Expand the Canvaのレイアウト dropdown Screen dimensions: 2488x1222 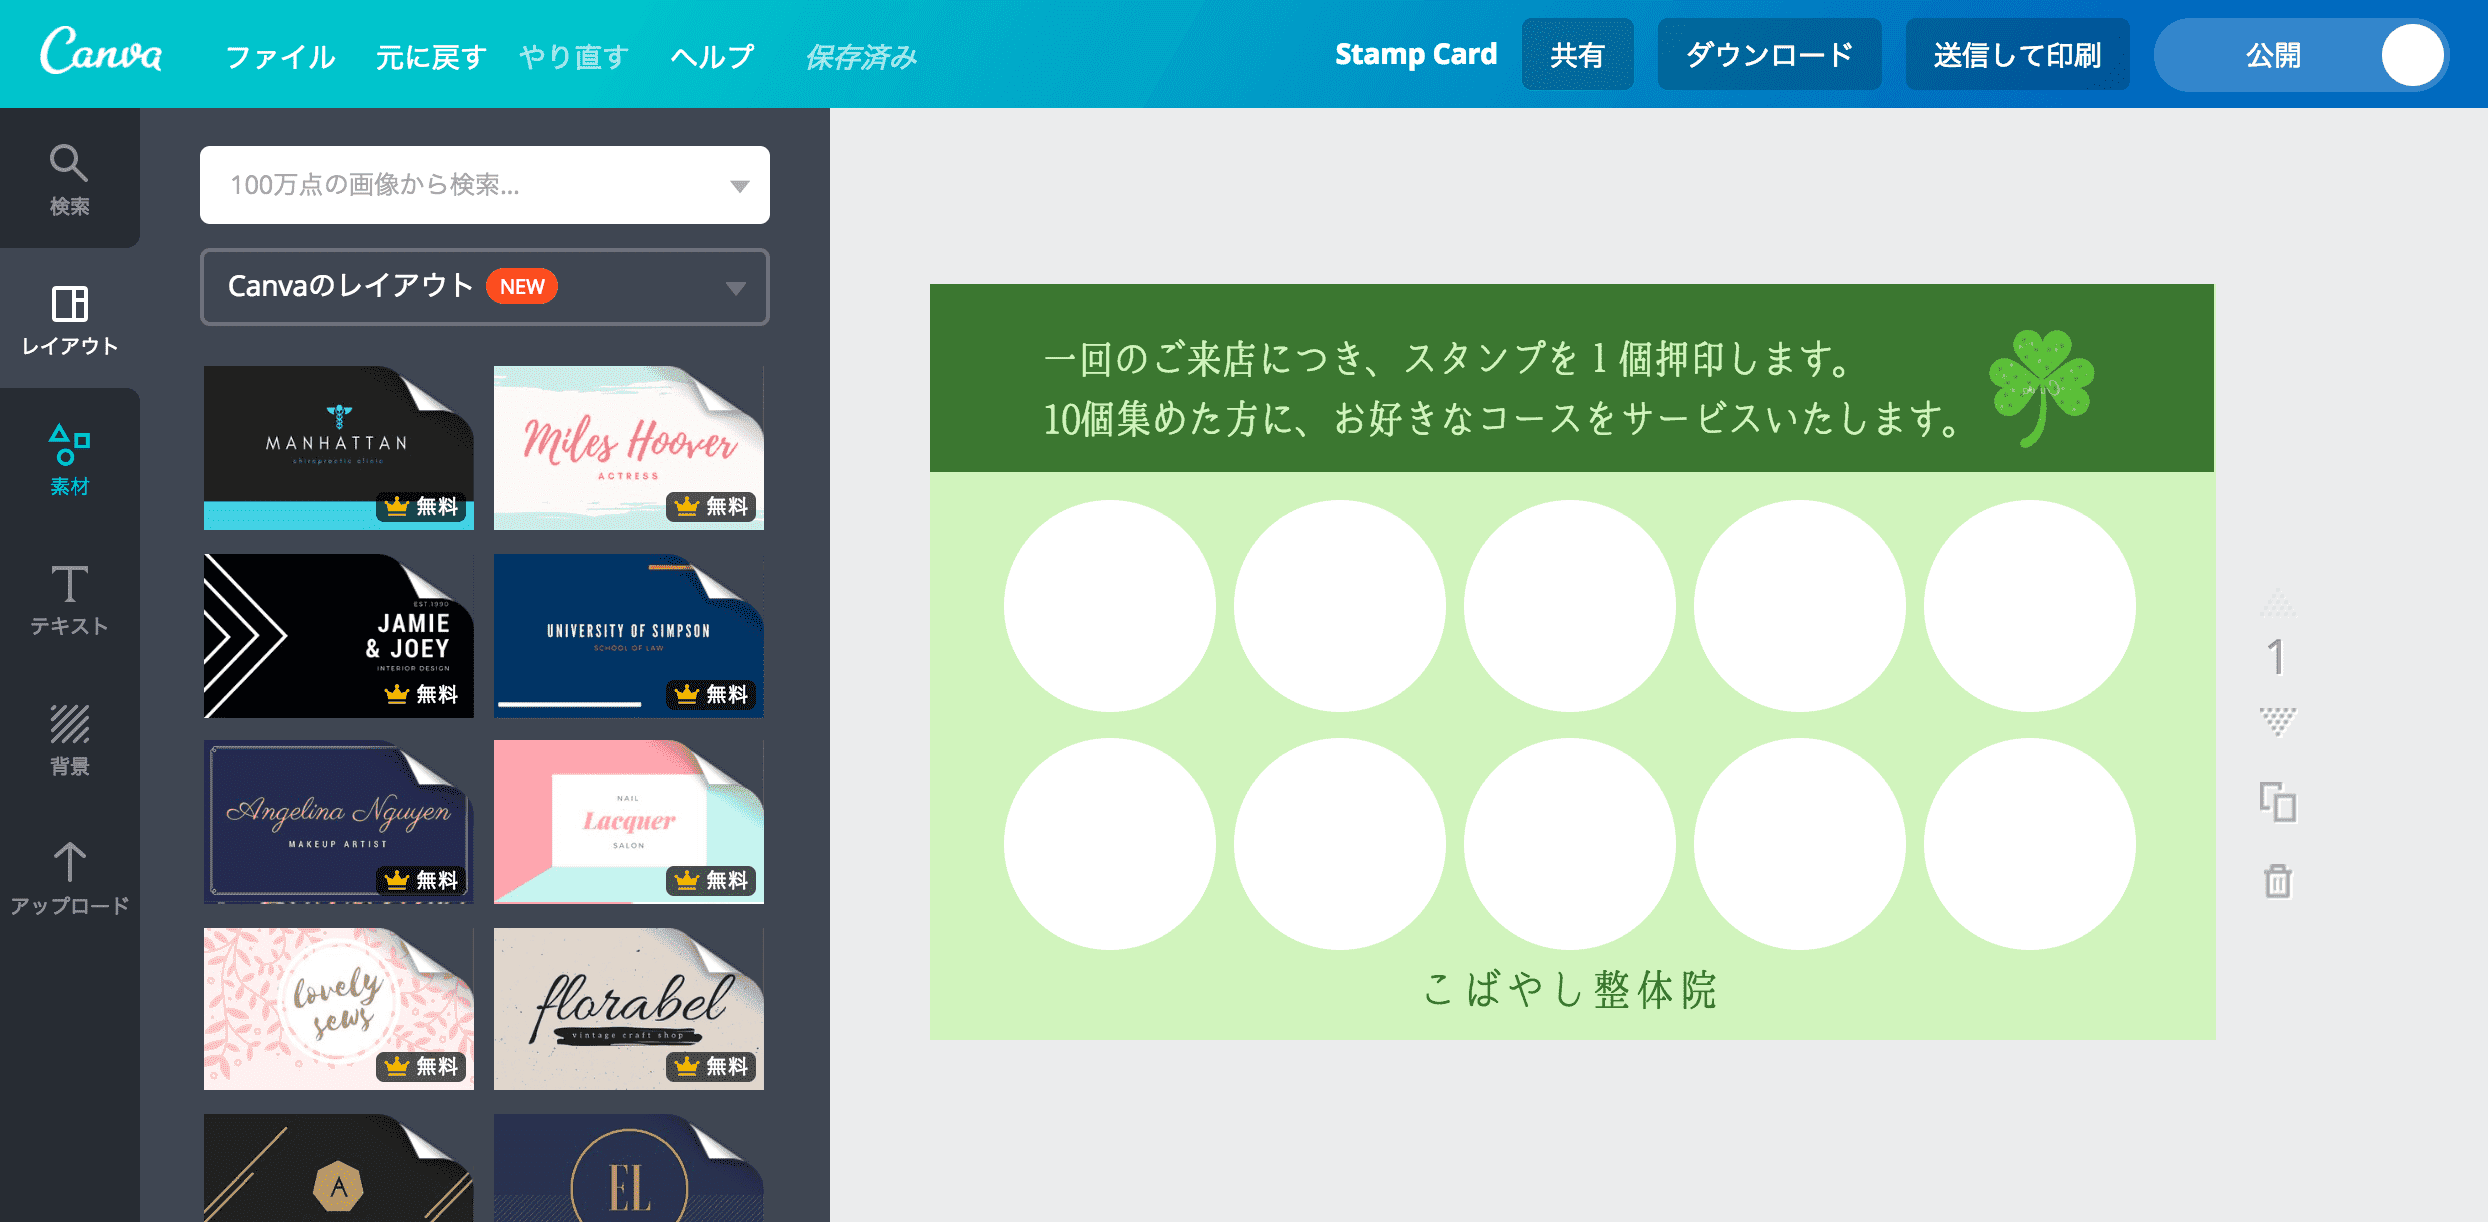[x=736, y=287]
